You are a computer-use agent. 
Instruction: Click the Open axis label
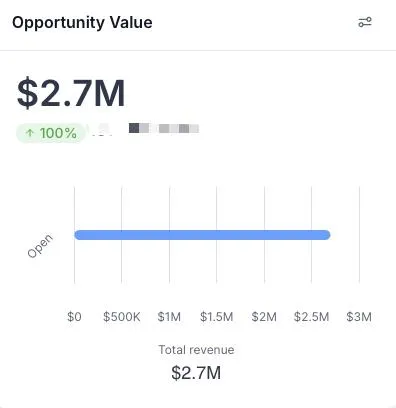(40, 246)
